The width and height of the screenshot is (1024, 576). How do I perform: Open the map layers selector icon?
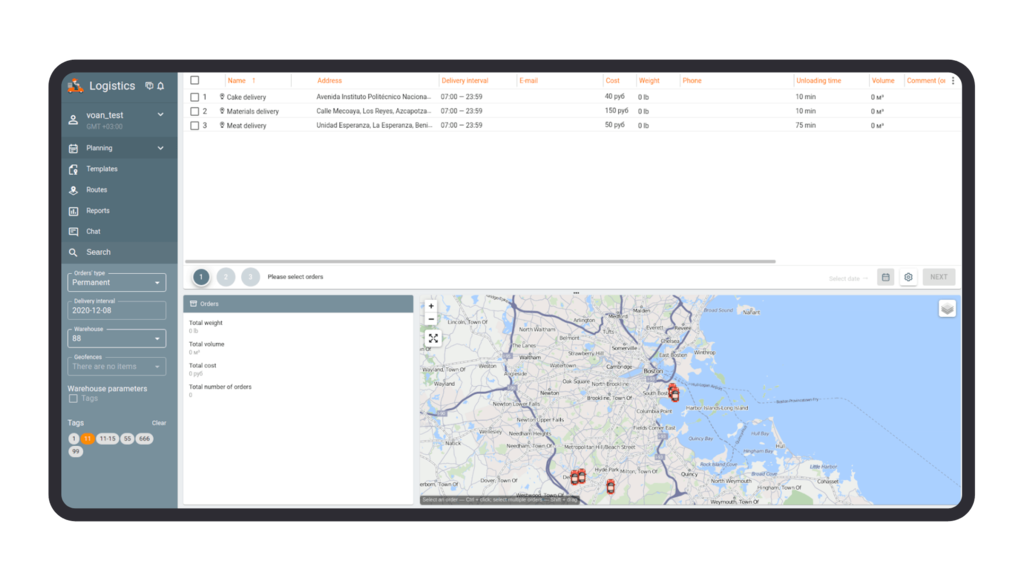click(x=947, y=308)
